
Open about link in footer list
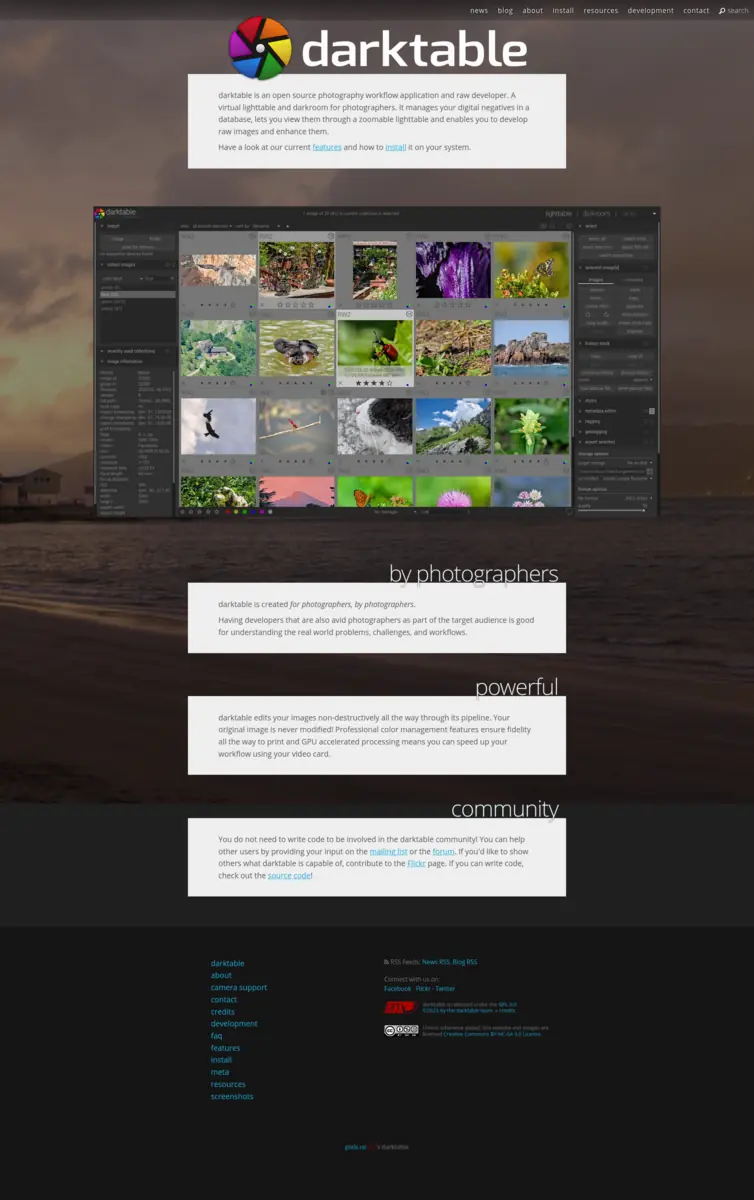(x=221, y=975)
